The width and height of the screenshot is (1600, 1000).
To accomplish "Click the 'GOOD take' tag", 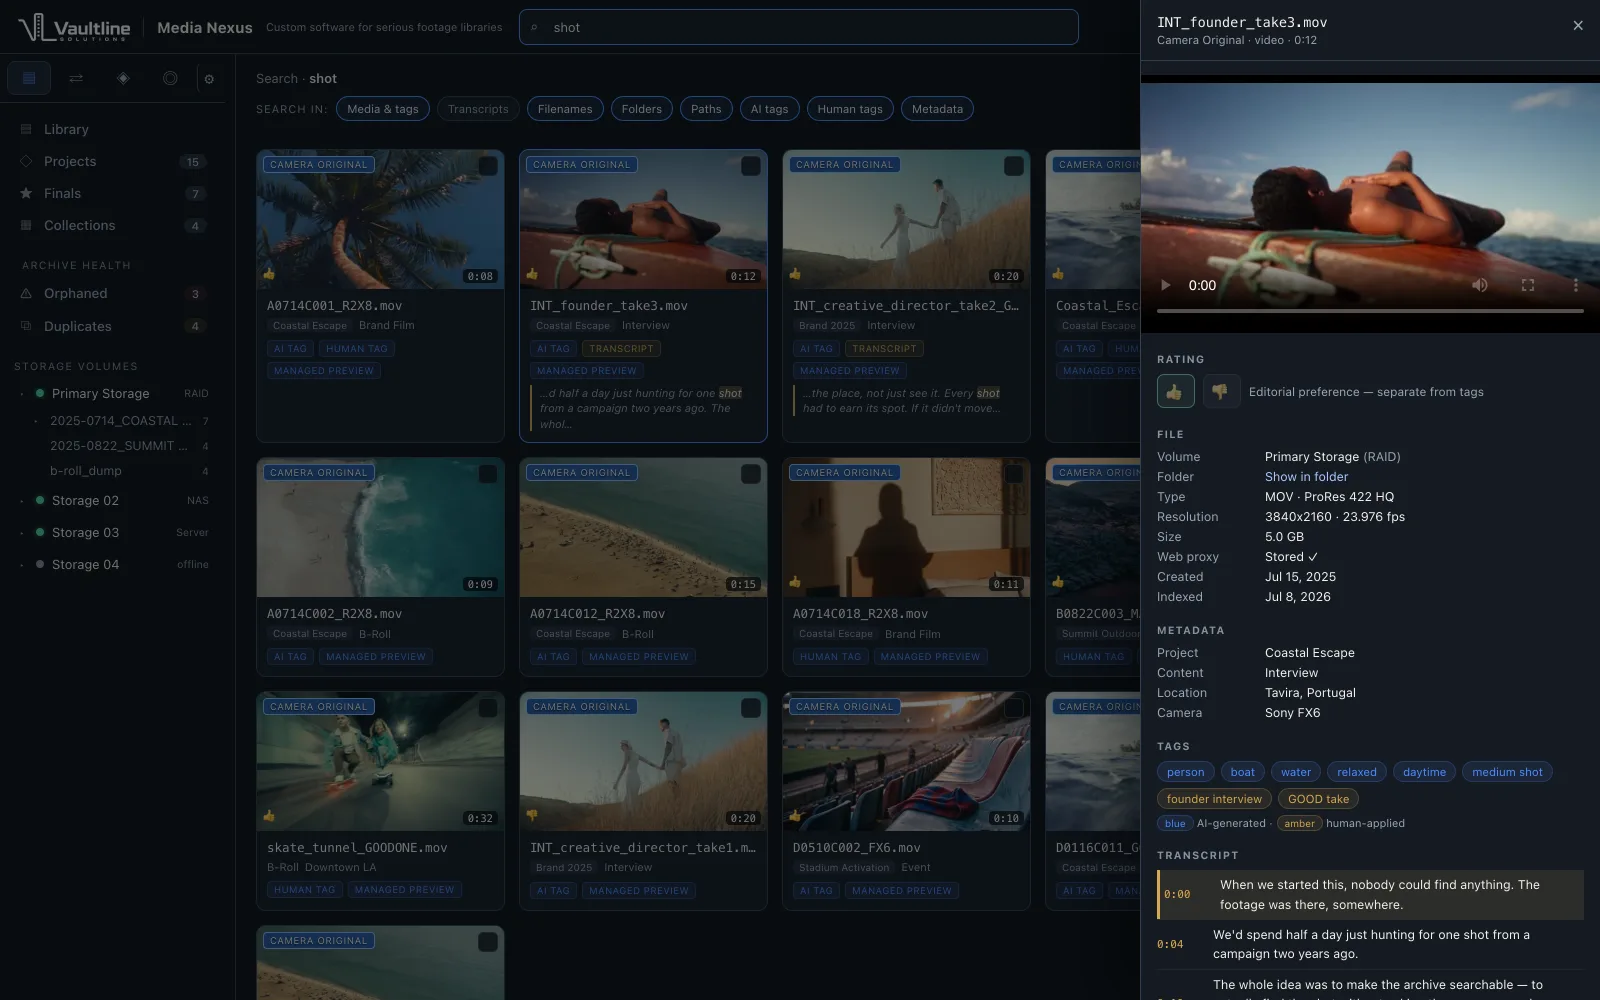I will click(x=1318, y=799).
